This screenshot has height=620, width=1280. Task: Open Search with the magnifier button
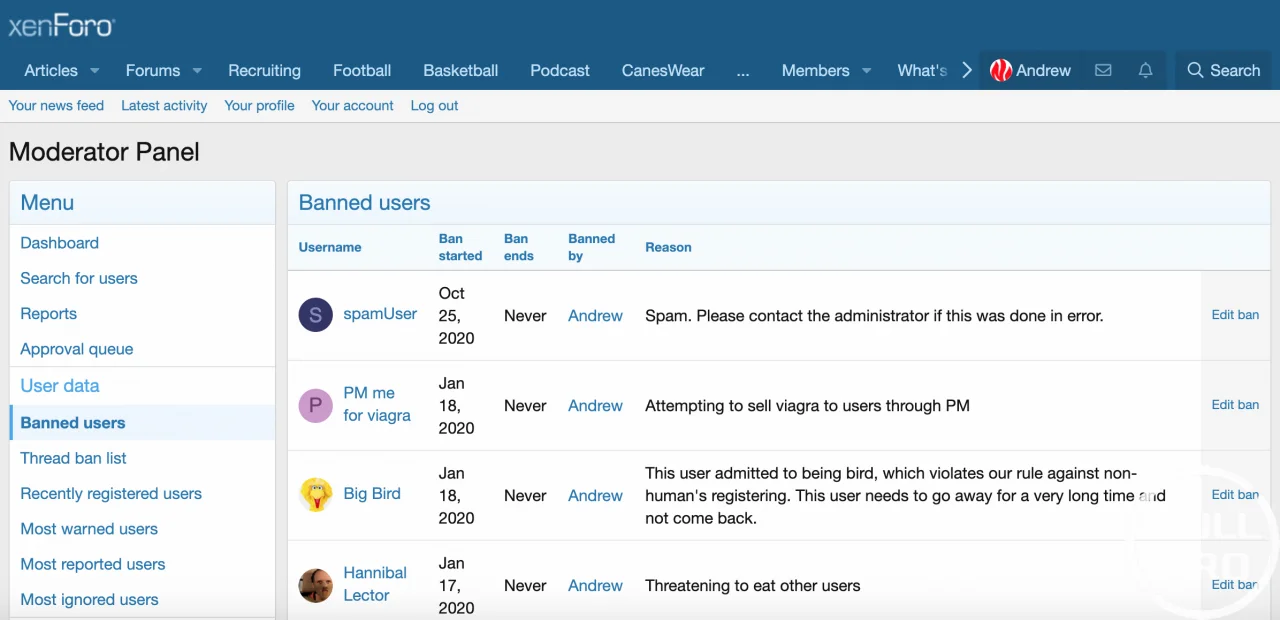point(1223,70)
